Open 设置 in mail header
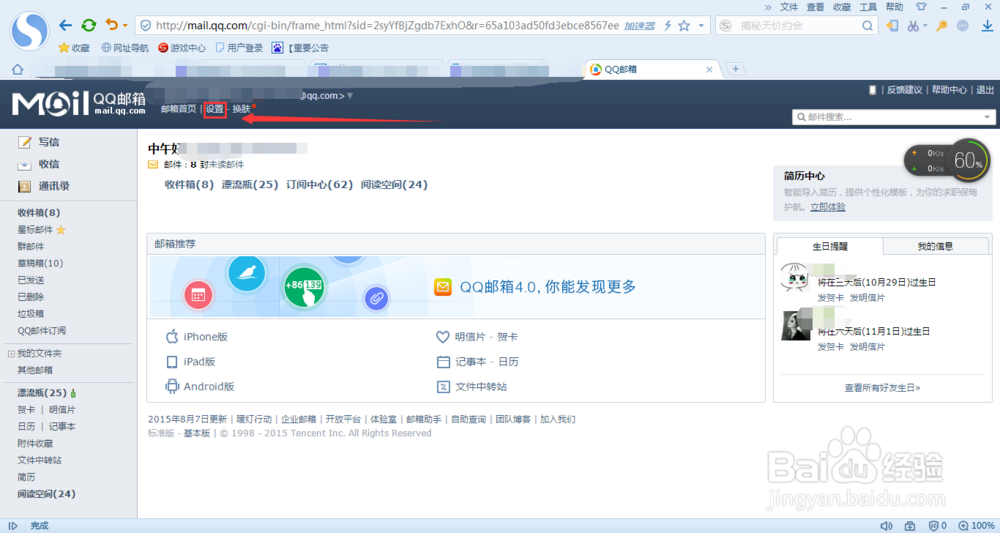 pos(215,109)
